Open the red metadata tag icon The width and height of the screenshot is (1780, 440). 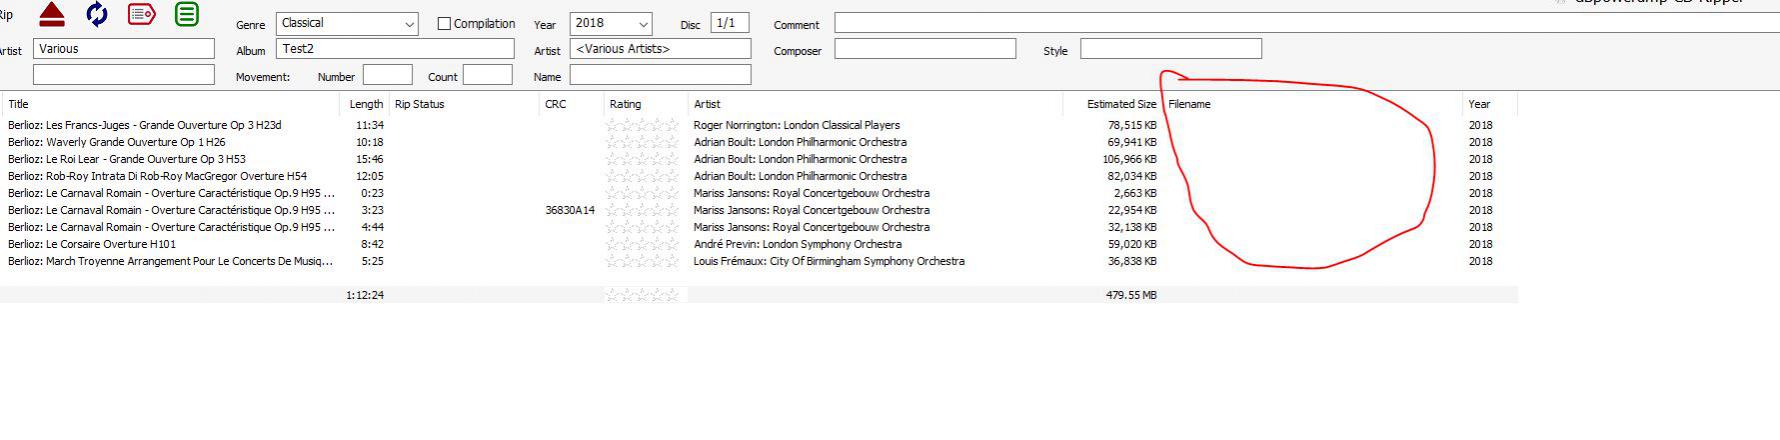pos(142,14)
